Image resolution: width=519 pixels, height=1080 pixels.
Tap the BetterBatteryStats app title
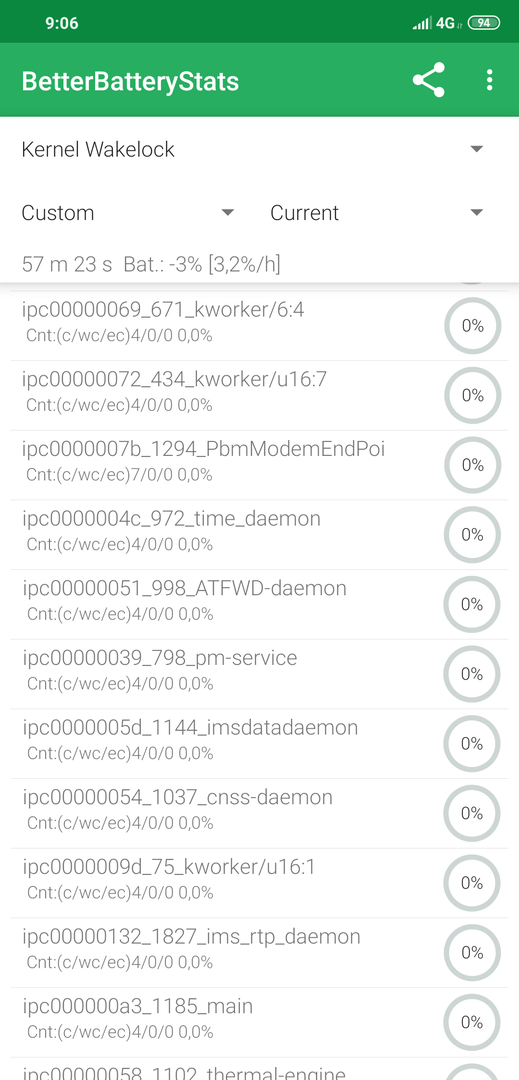point(130,81)
